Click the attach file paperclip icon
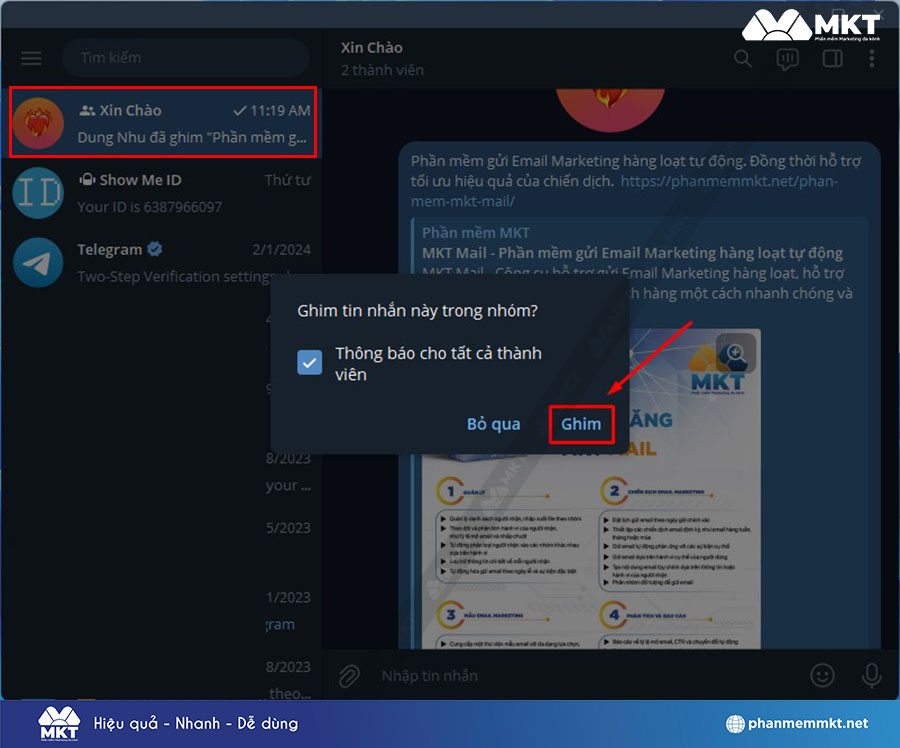 349,676
